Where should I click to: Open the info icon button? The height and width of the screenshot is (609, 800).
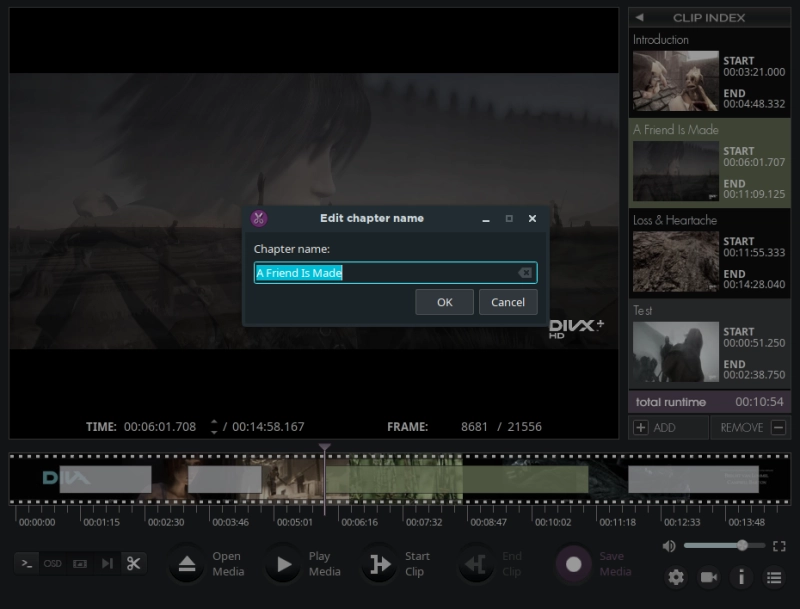(741, 577)
